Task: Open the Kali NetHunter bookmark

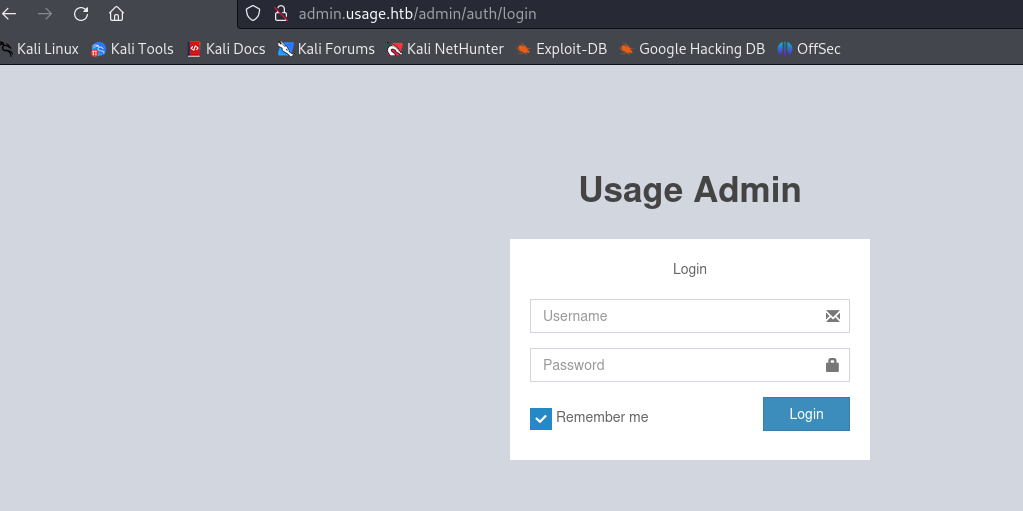Action: [x=446, y=49]
